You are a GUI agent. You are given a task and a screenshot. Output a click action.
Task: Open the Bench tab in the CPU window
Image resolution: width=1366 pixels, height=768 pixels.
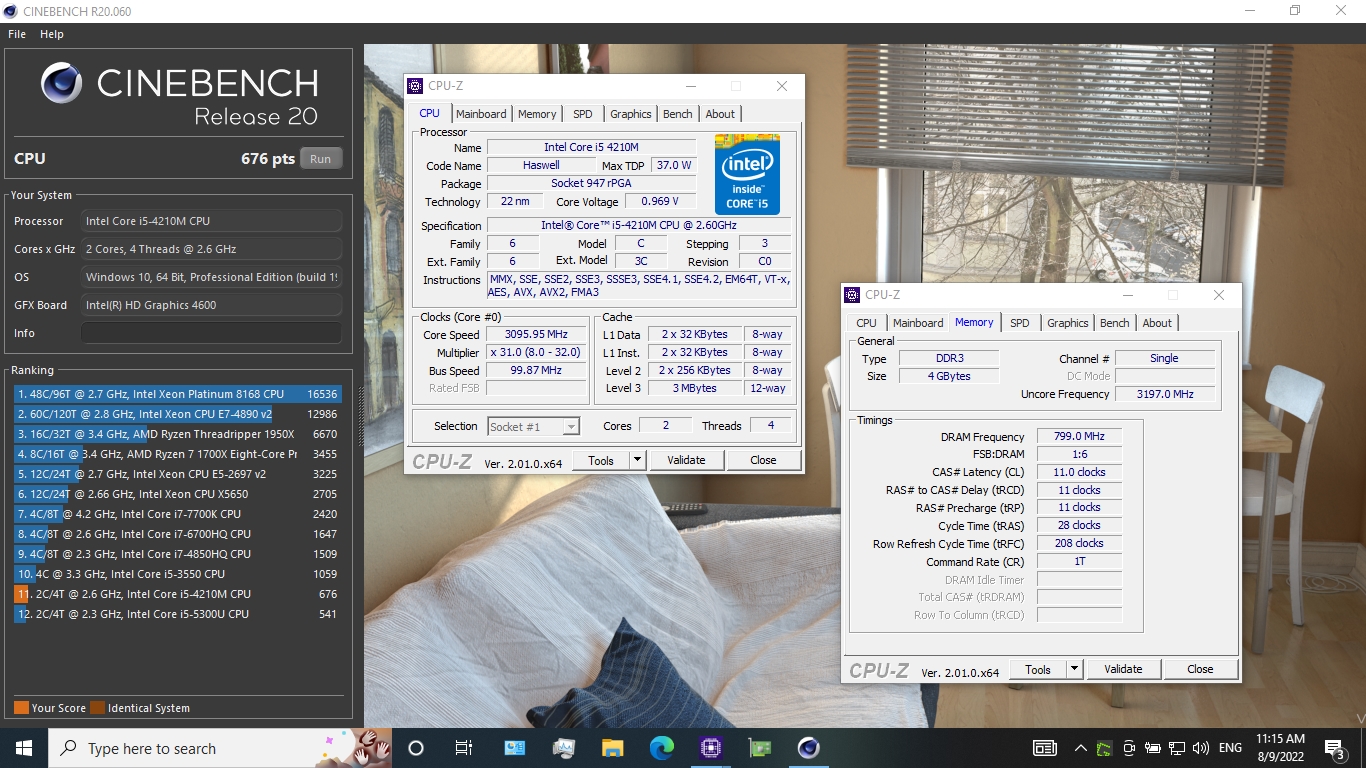click(678, 114)
